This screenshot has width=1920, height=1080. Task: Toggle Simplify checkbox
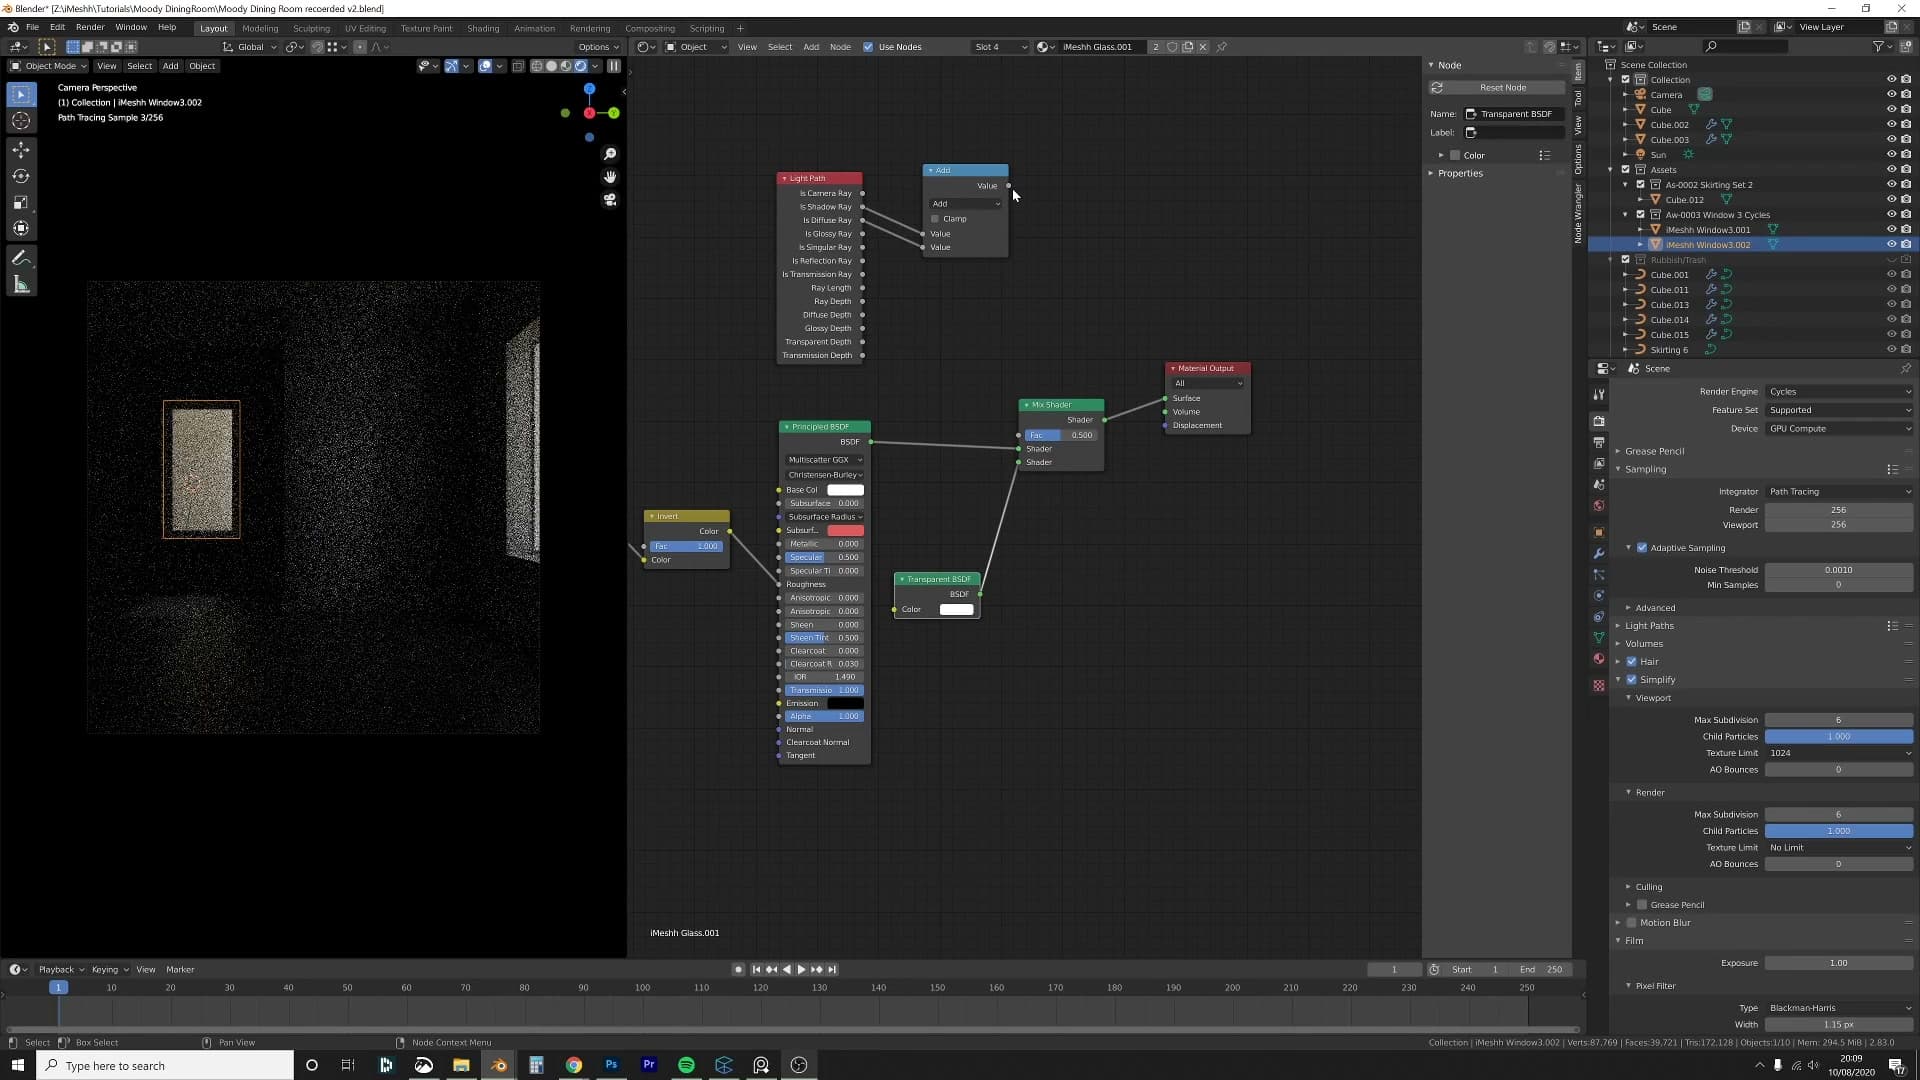[1632, 680]
